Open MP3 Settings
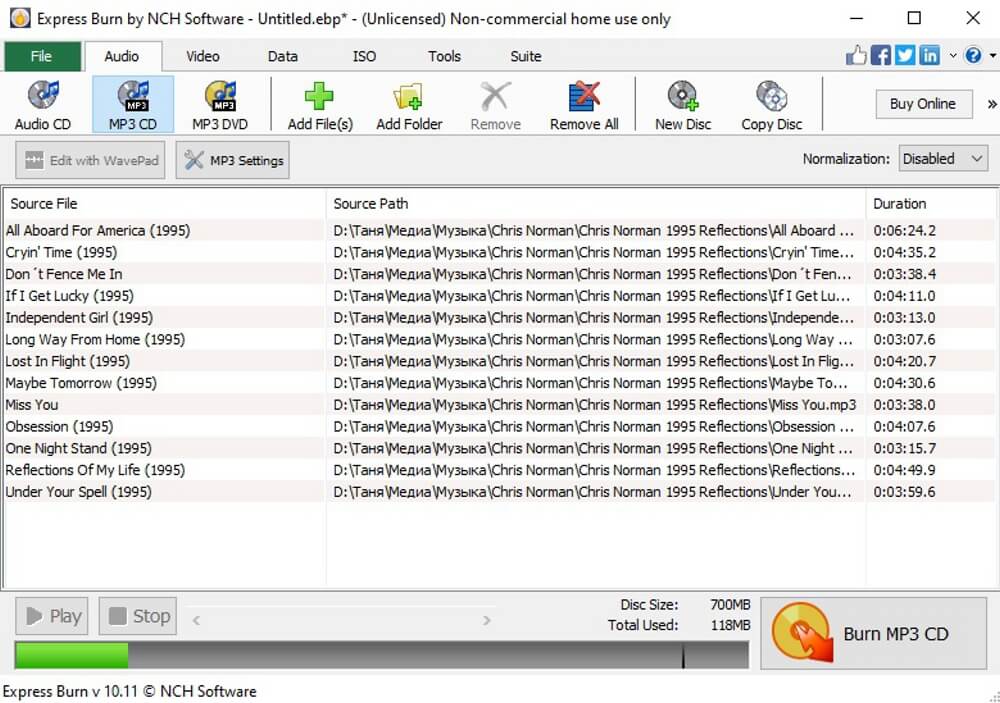The height and width of the screenshot is (703, 1000). [x=233, y=160]
